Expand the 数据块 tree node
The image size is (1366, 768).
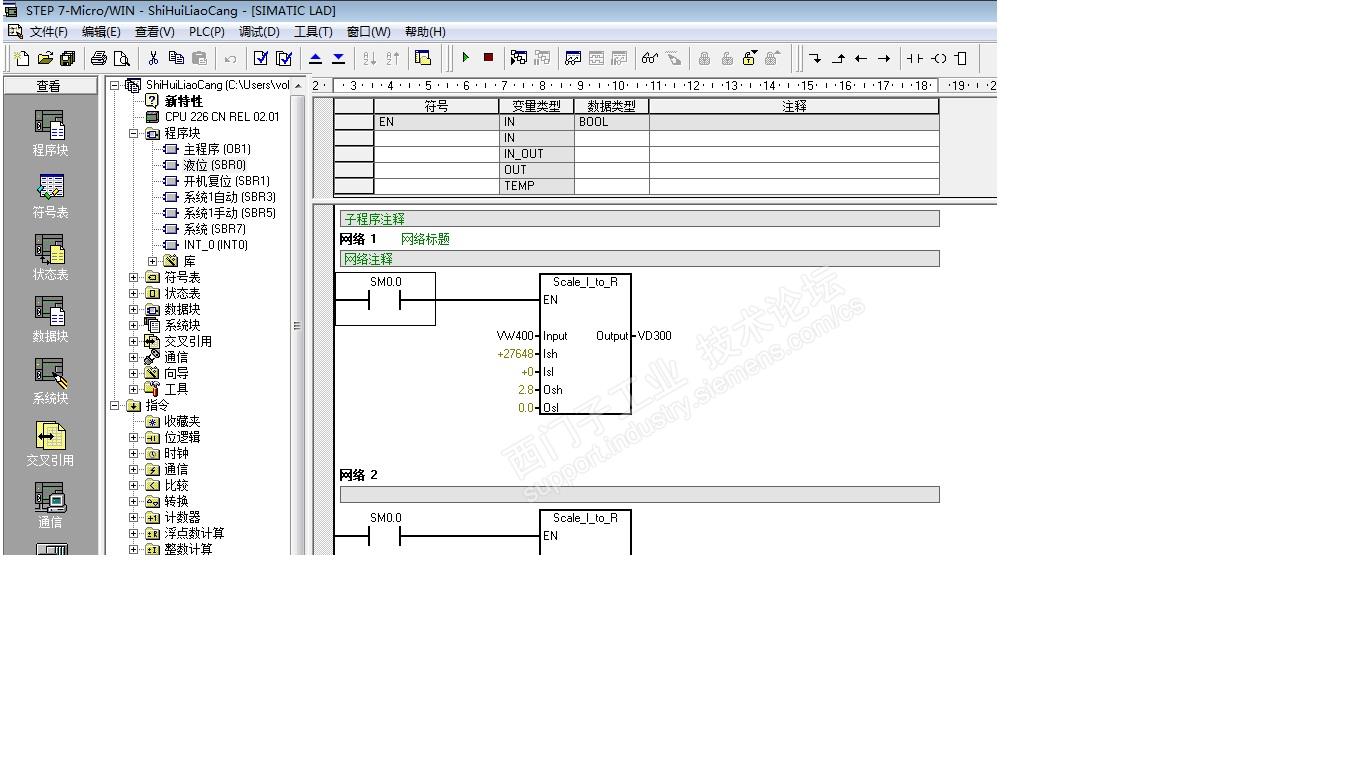pyautogui.click(x=134, y=309)
